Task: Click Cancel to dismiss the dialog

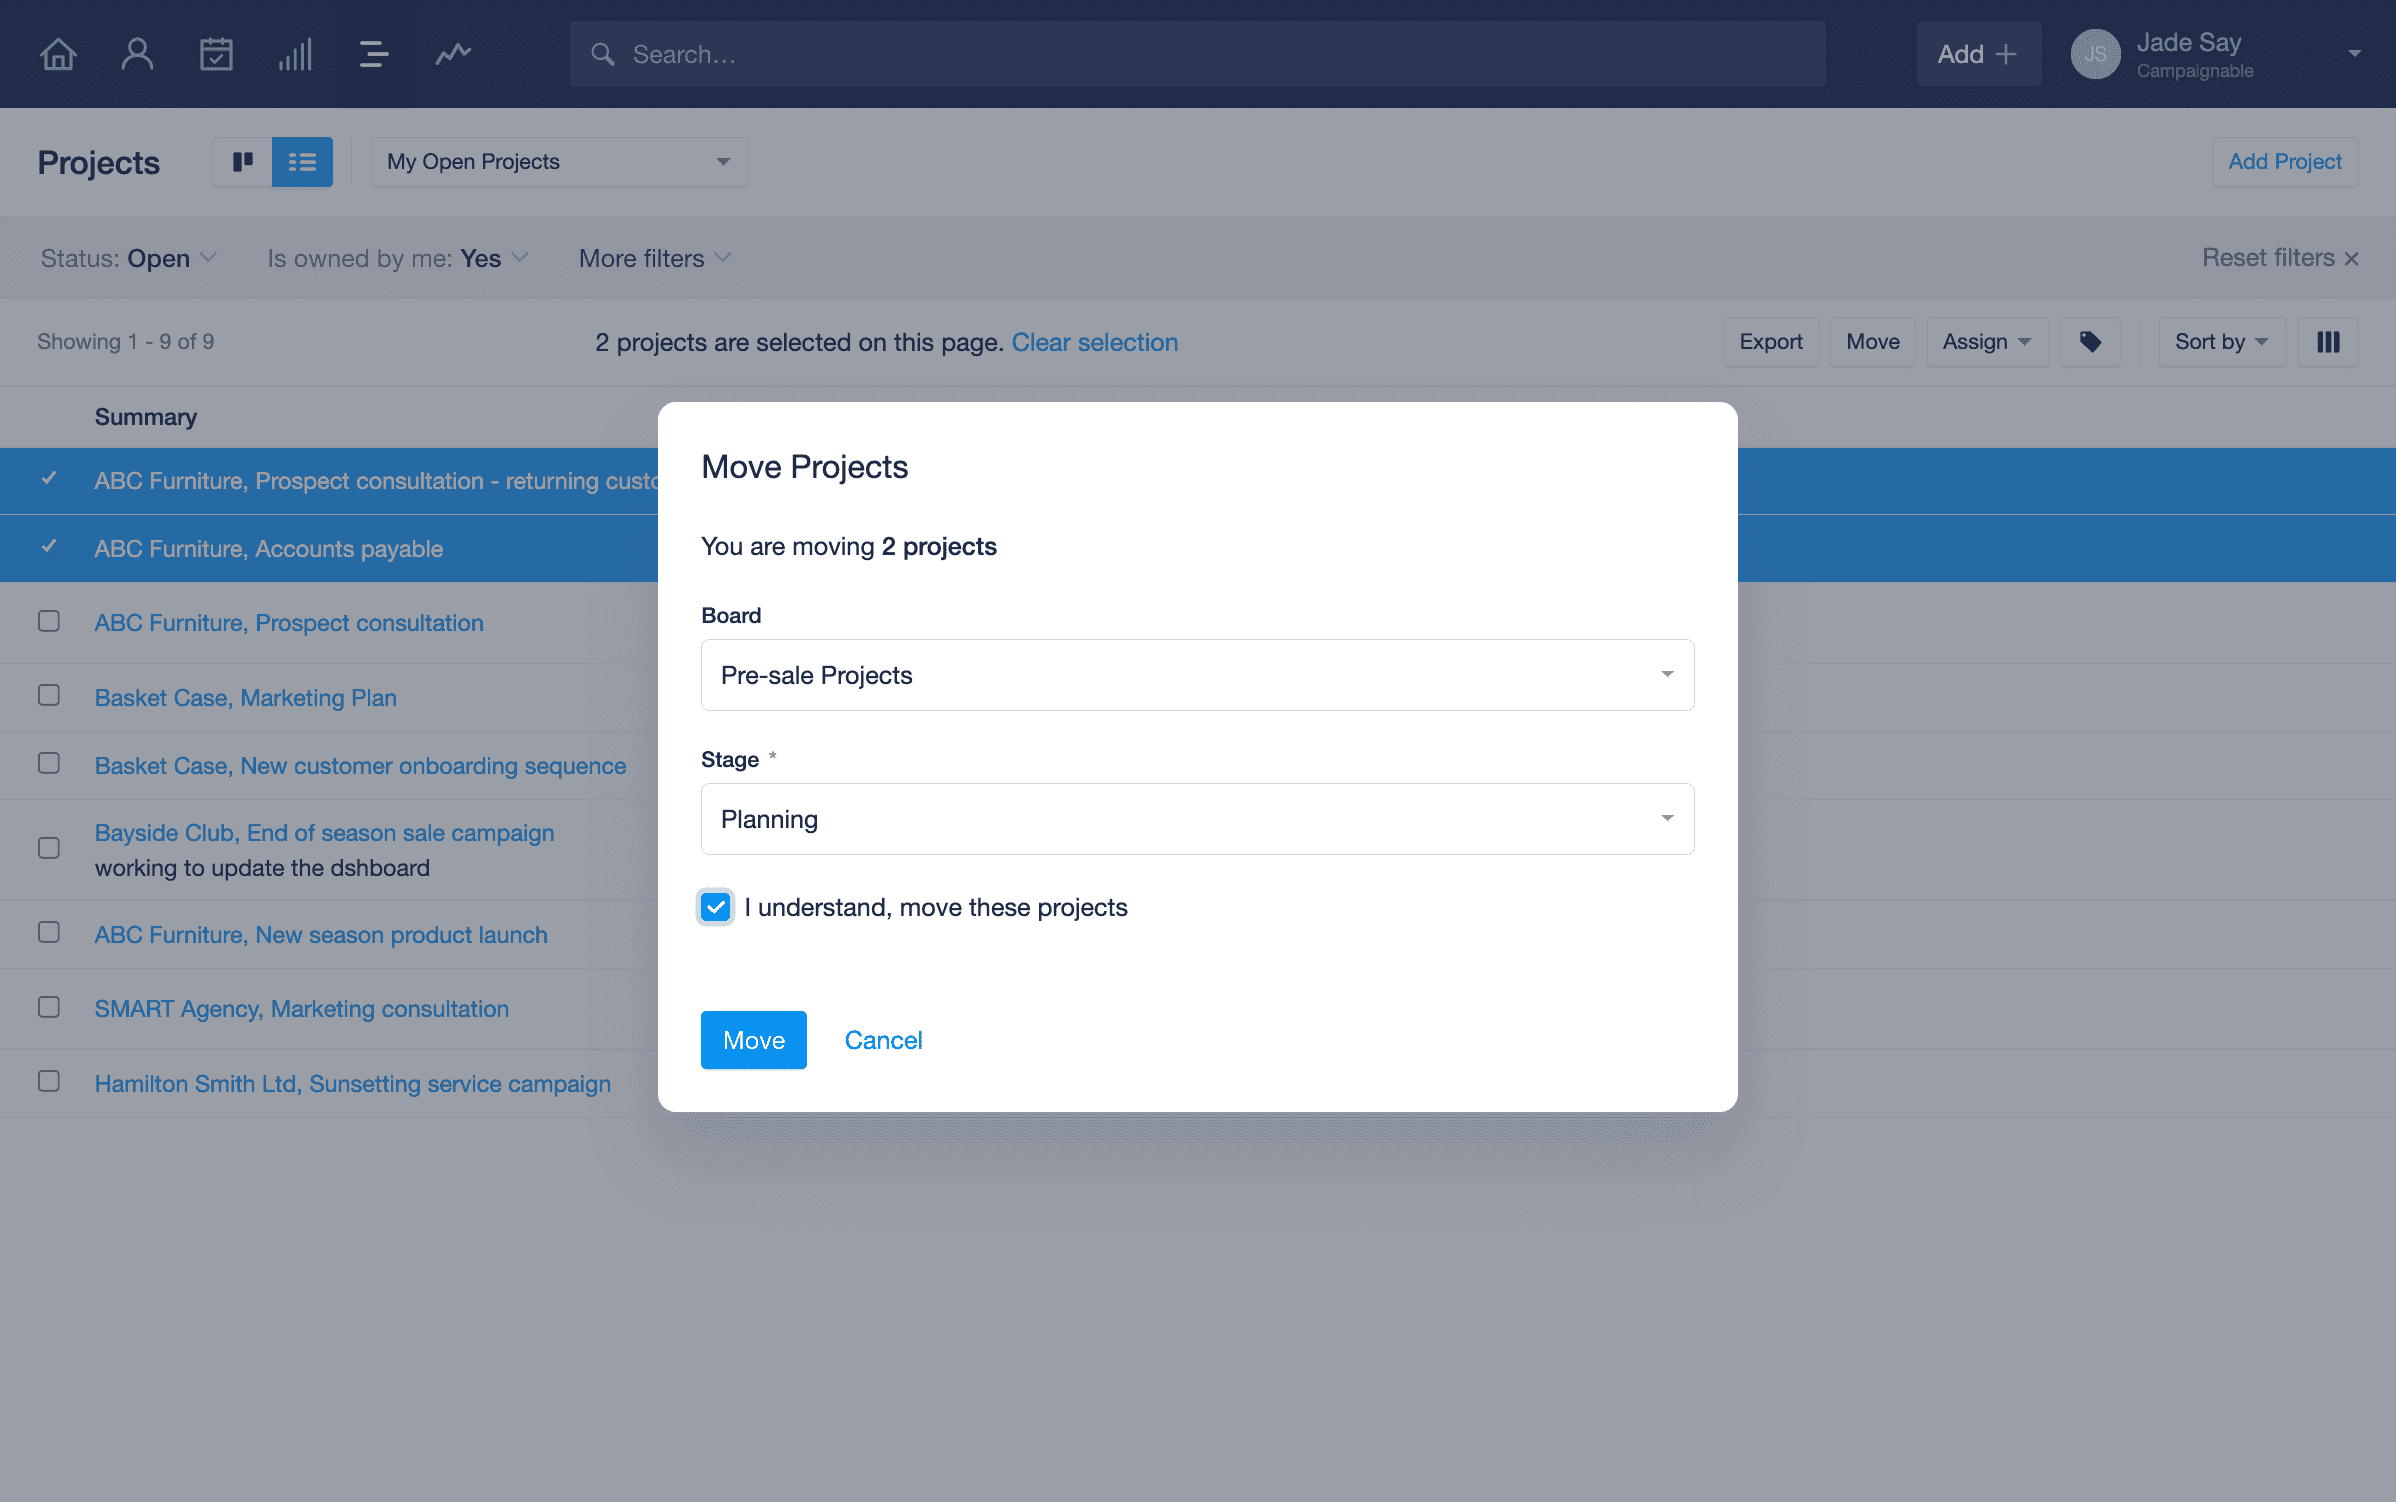Action: 882,1040
